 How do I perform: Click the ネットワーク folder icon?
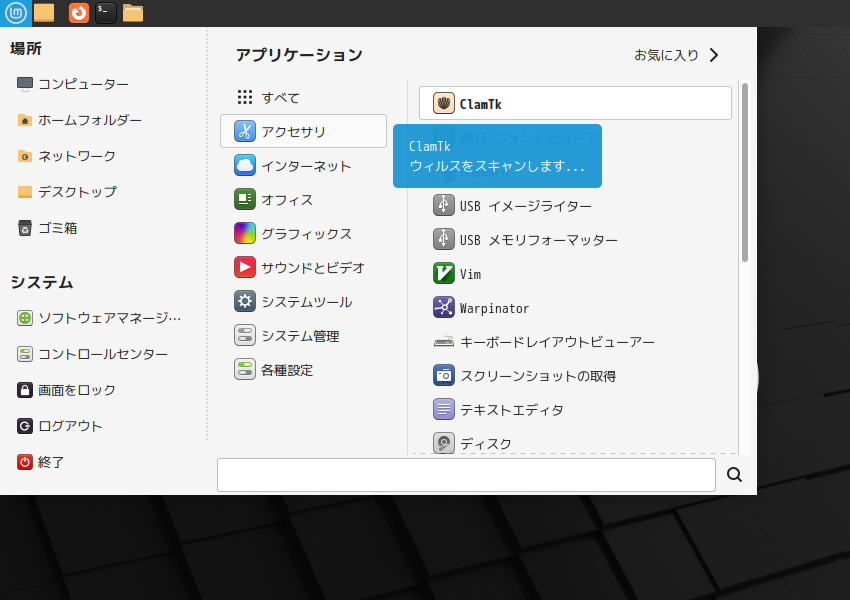click(x=25, y=156)
